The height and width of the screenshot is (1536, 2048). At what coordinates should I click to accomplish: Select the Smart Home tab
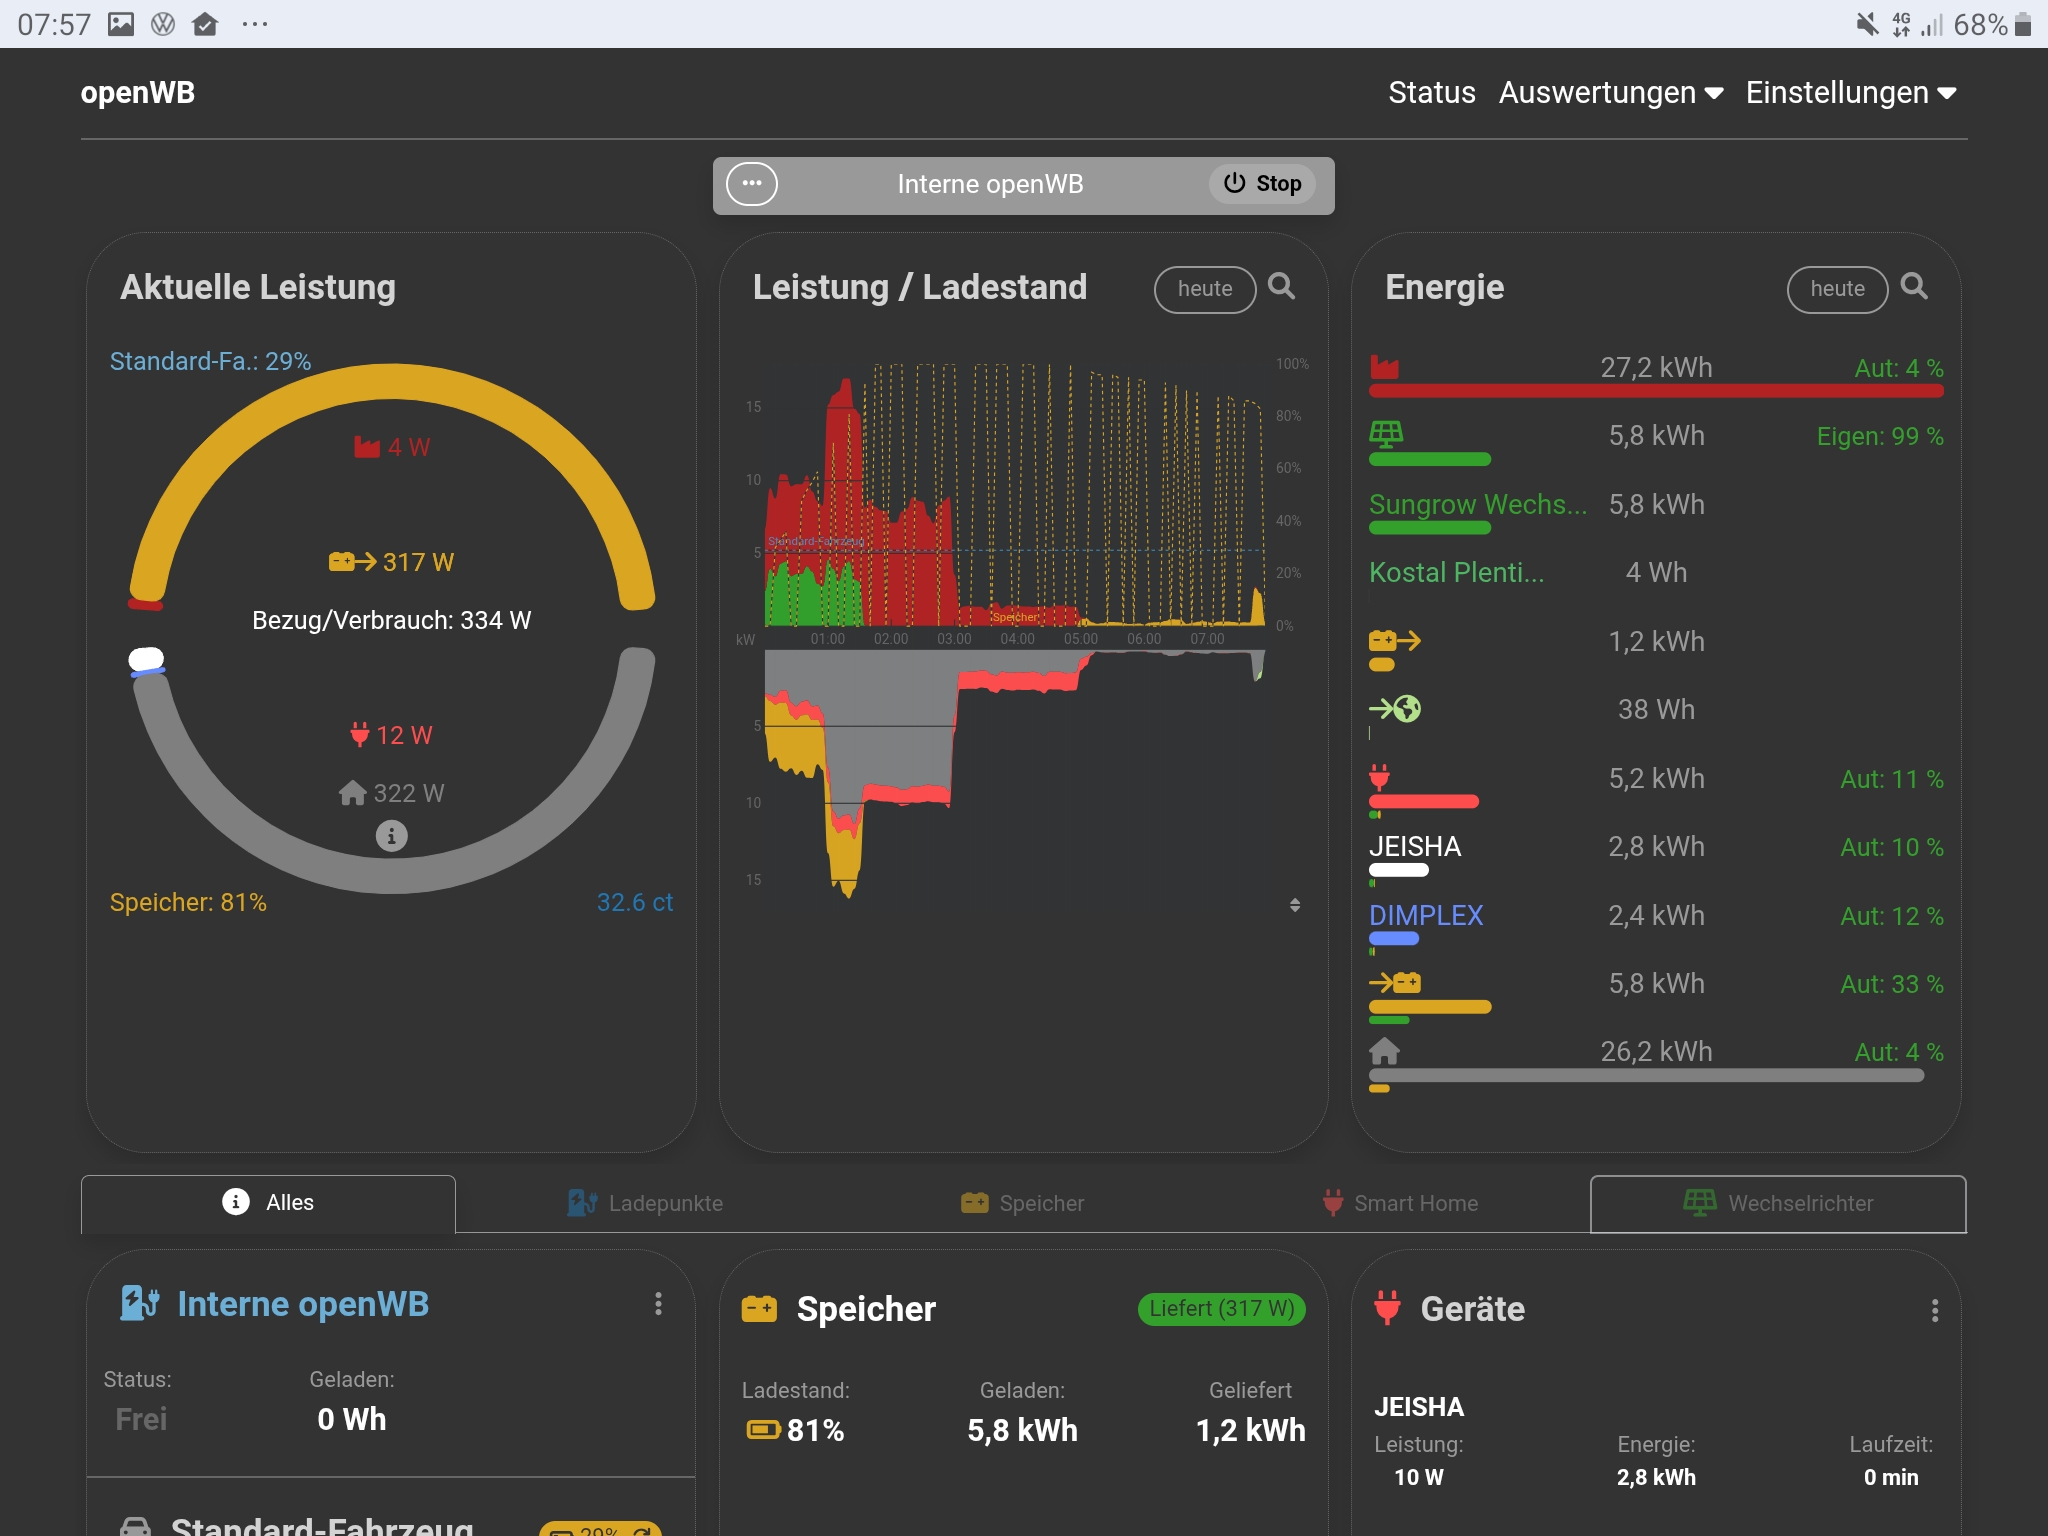click(1400, 1203)
